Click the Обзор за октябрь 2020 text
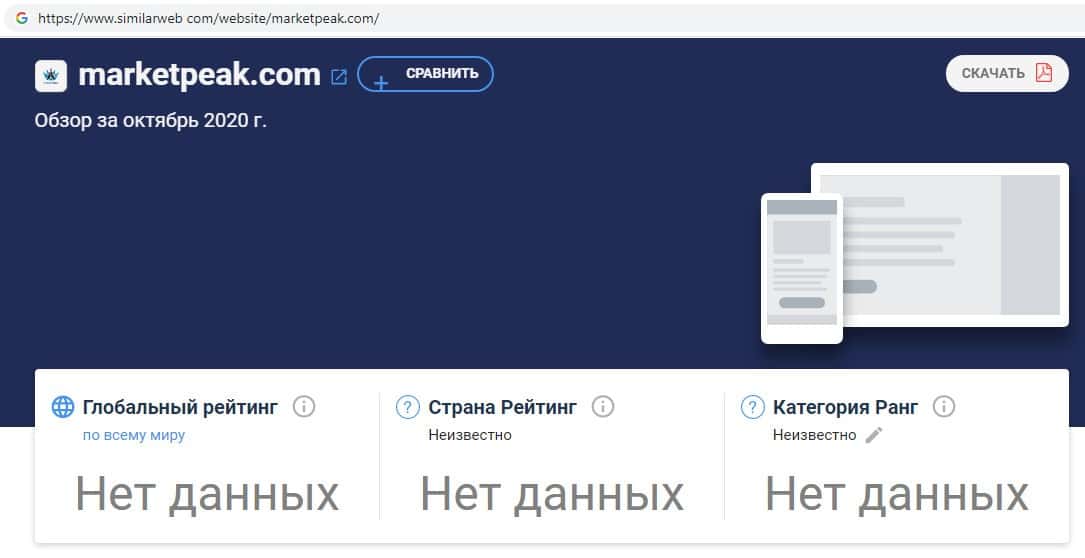Viewport: 1085px width, 558px height. [x=150, y=120]
